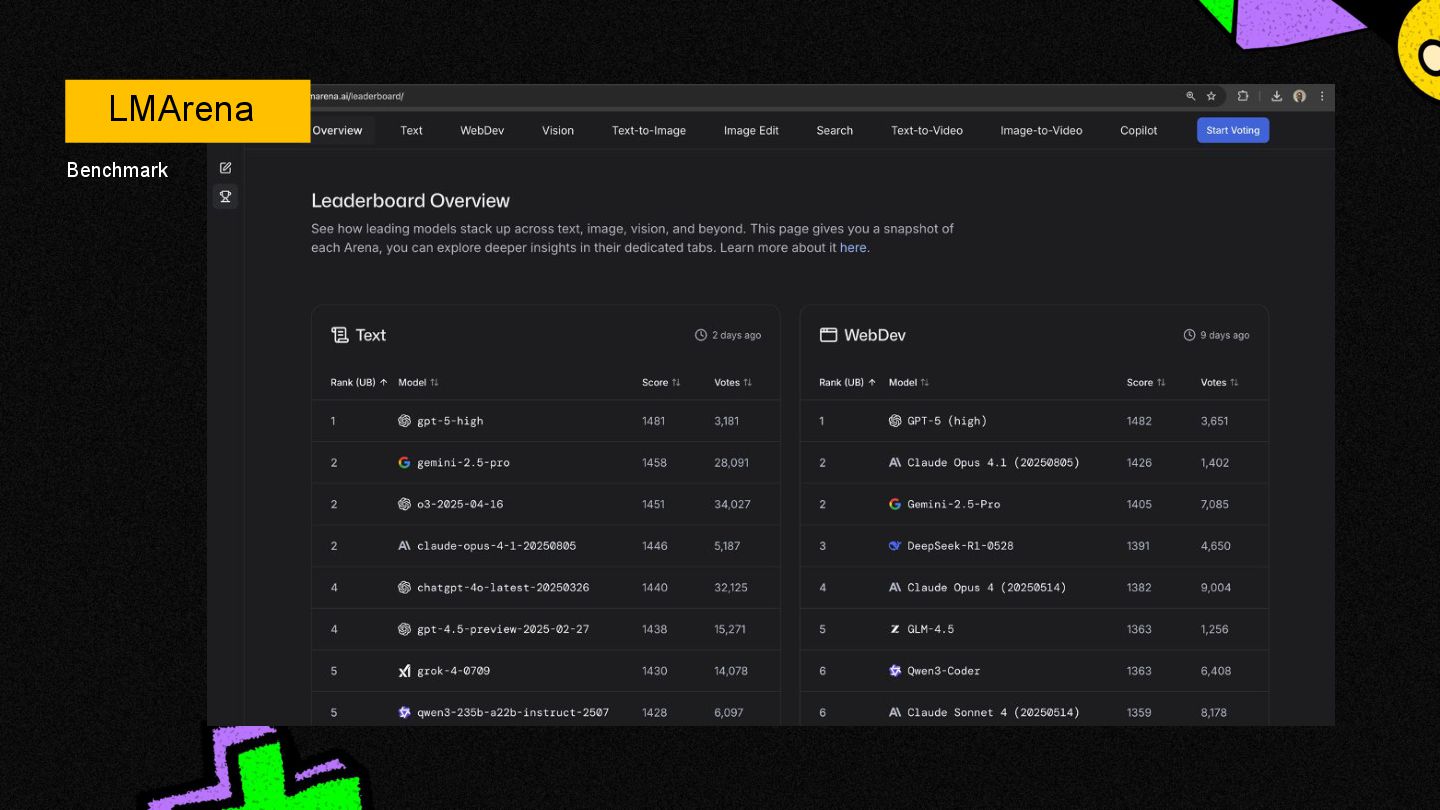1440x810 pixels.
Task: Click the 'Claude Opus 4.1 (20250805)' model name
Action: (x=993, y=463)
